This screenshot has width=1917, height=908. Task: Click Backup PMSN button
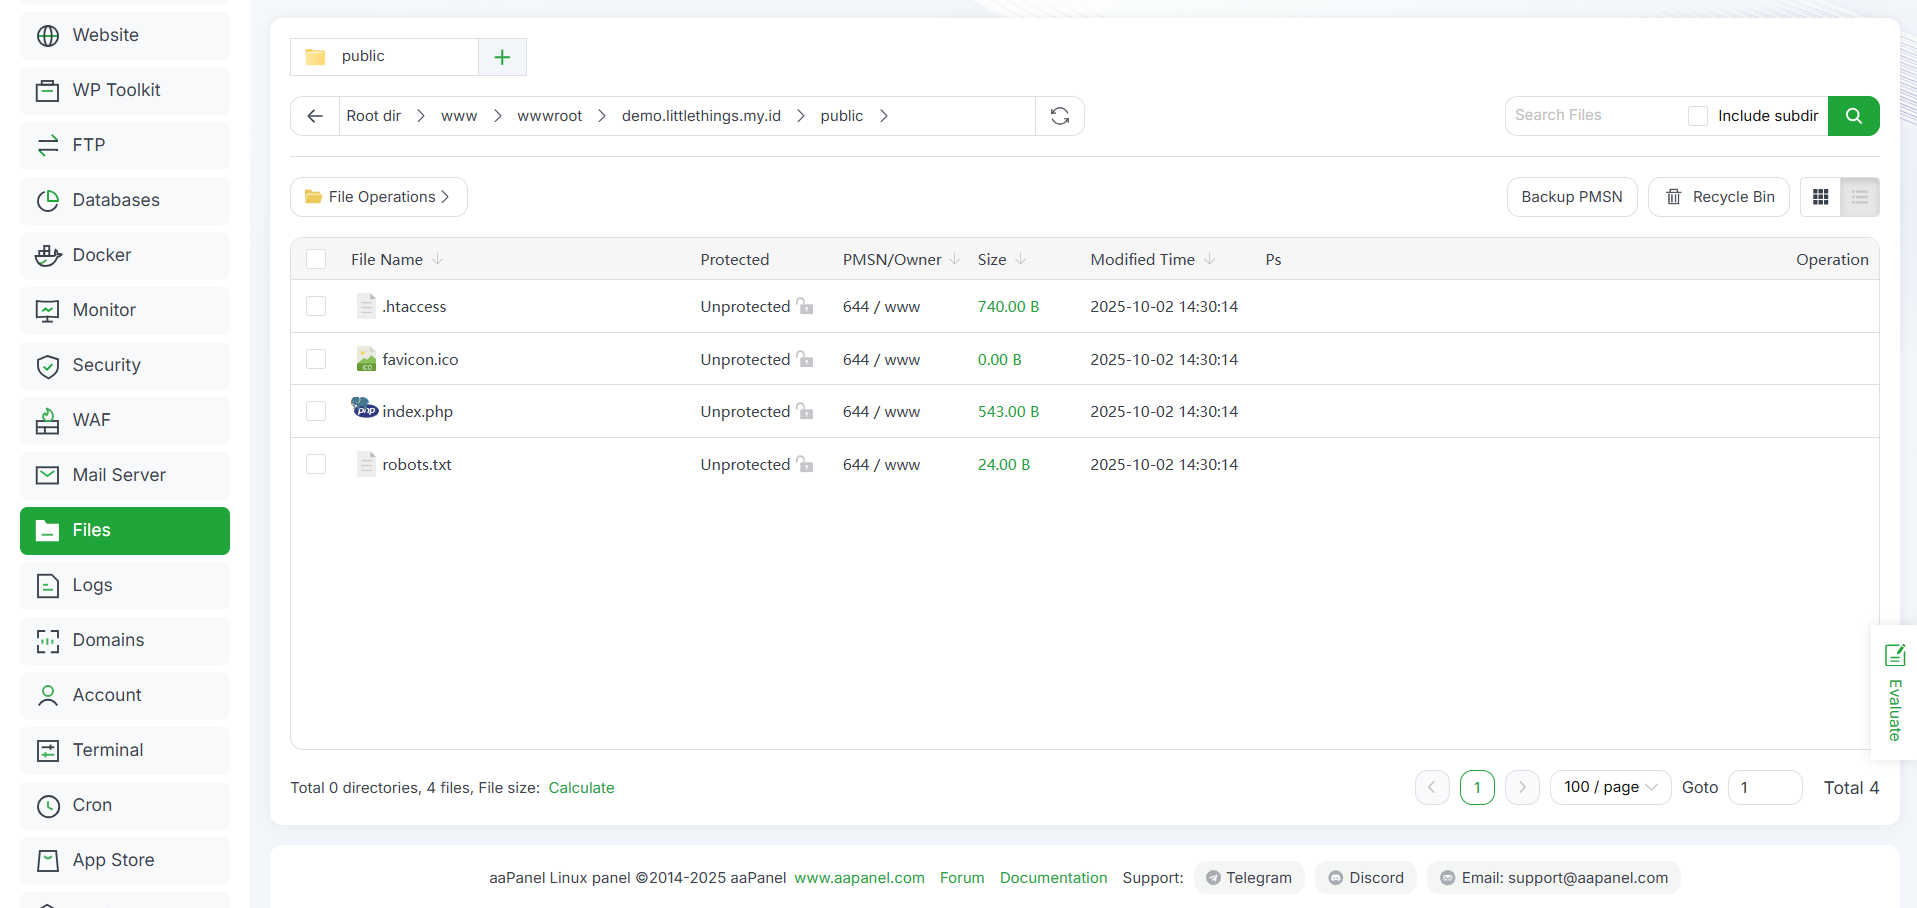coord(1572,197)
